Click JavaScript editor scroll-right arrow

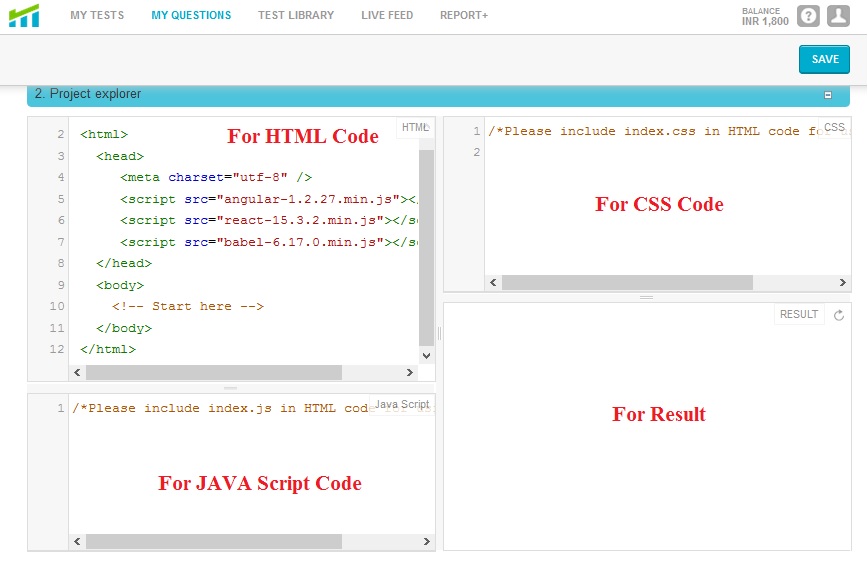426,541
